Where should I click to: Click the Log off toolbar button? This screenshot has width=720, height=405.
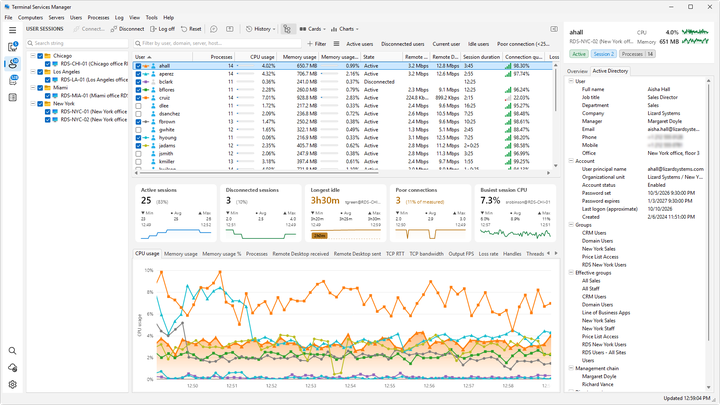click(x=162, y=29)
